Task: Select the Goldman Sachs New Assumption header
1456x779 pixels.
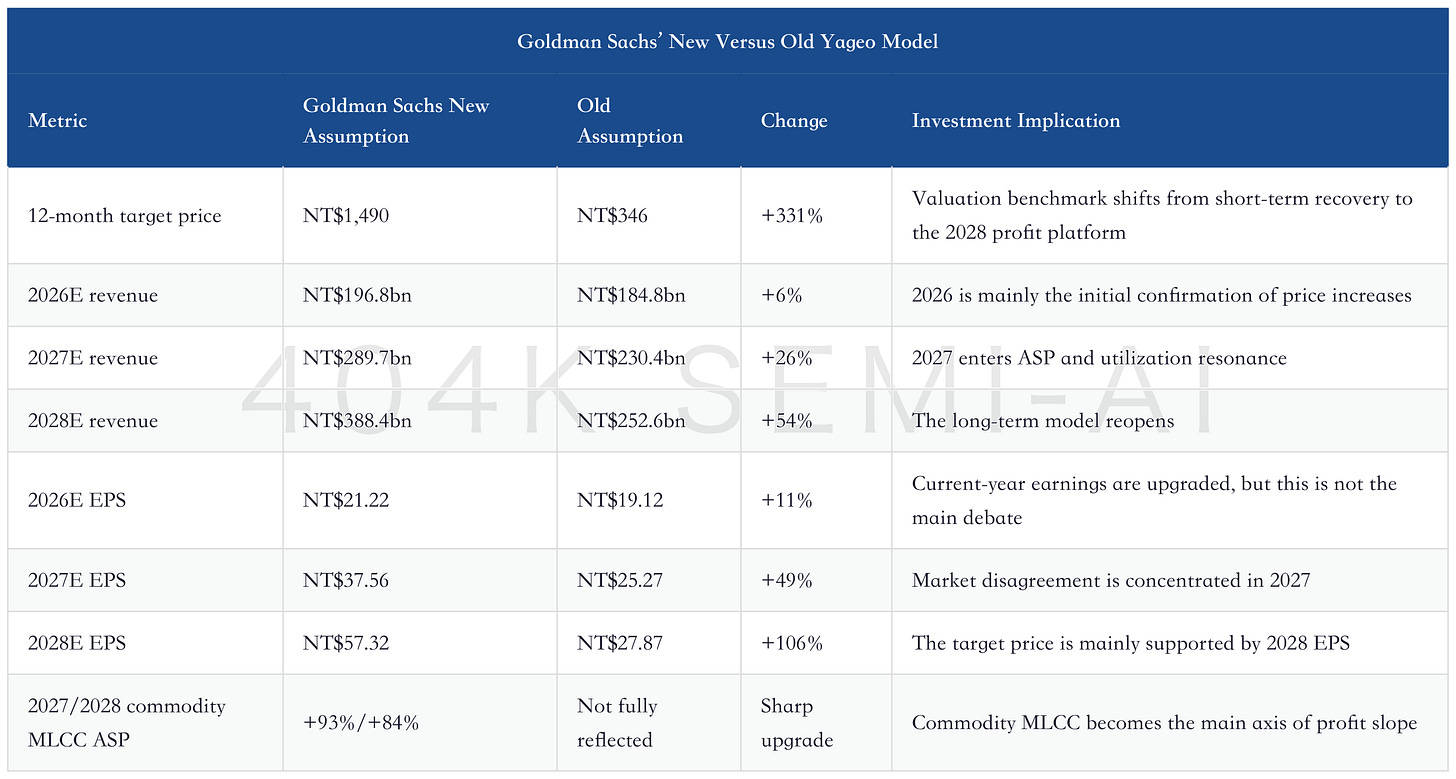Action: point(396,121)
